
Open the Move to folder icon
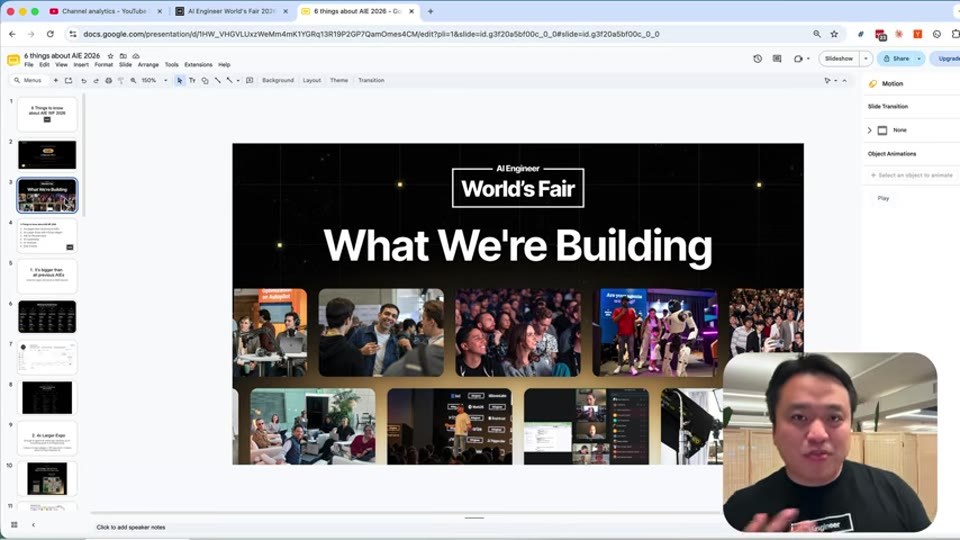123,56
